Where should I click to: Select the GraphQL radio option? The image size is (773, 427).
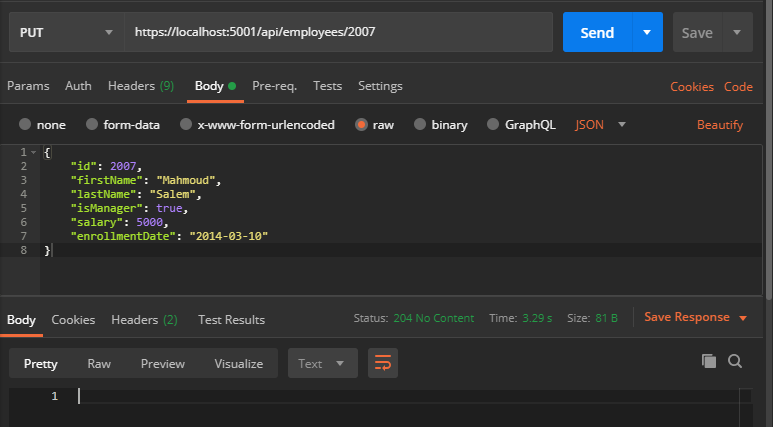(492, 124)
